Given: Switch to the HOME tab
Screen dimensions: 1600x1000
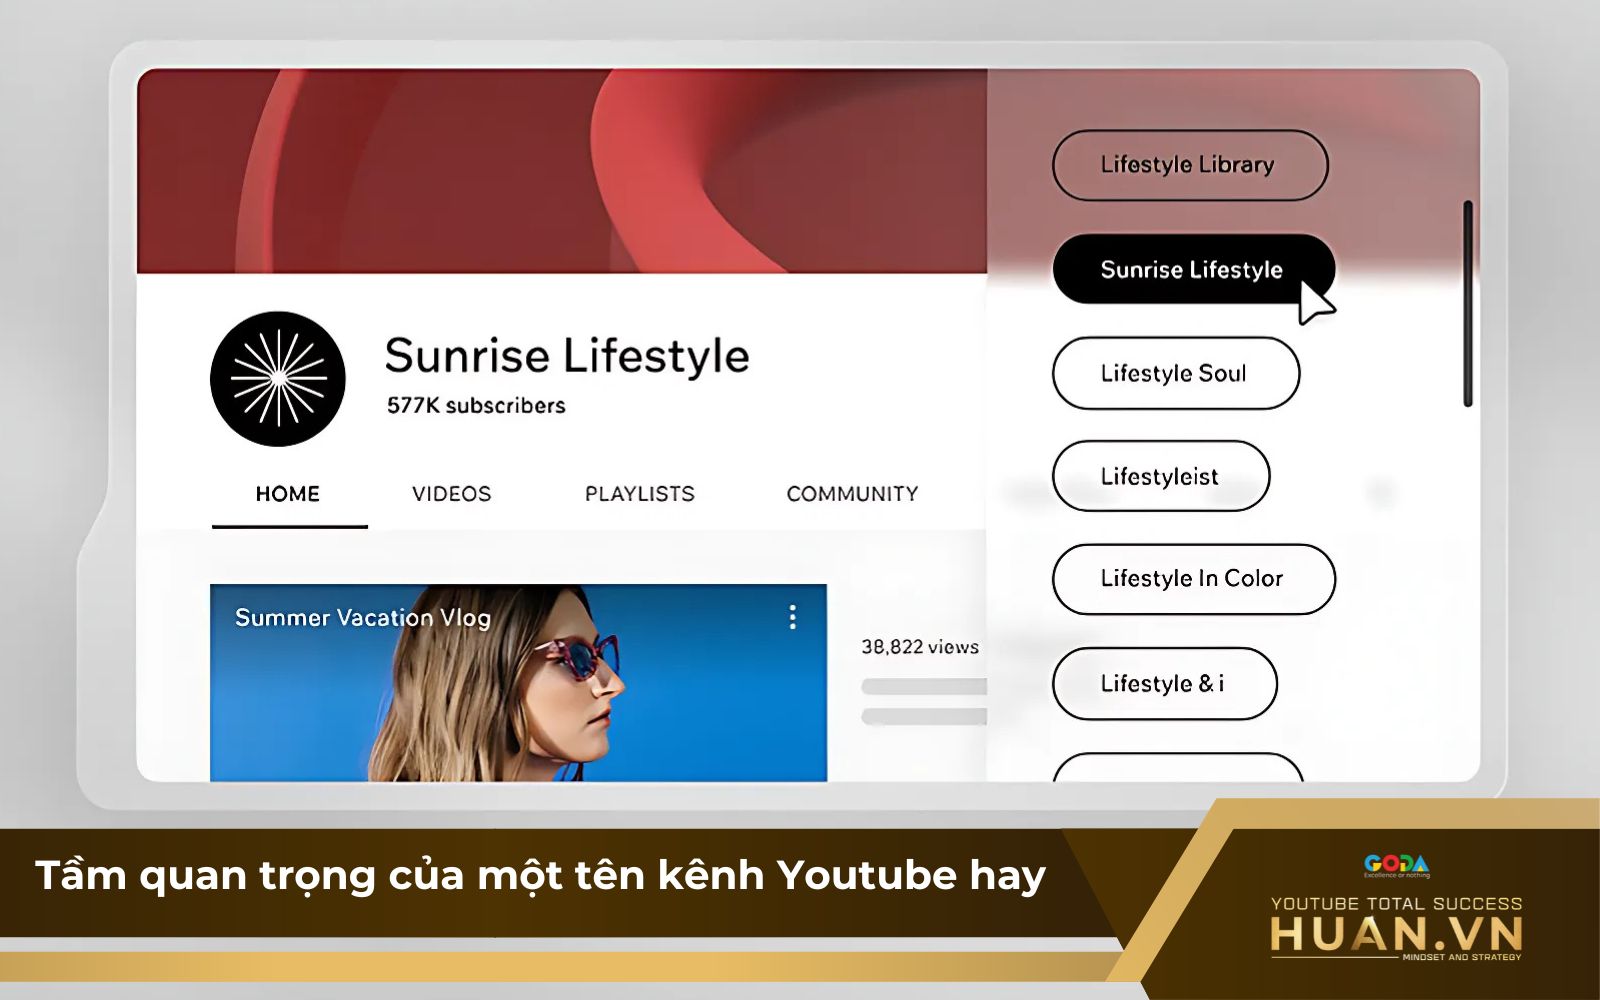Looking at the screenshot, I should (x=288, y=494).
